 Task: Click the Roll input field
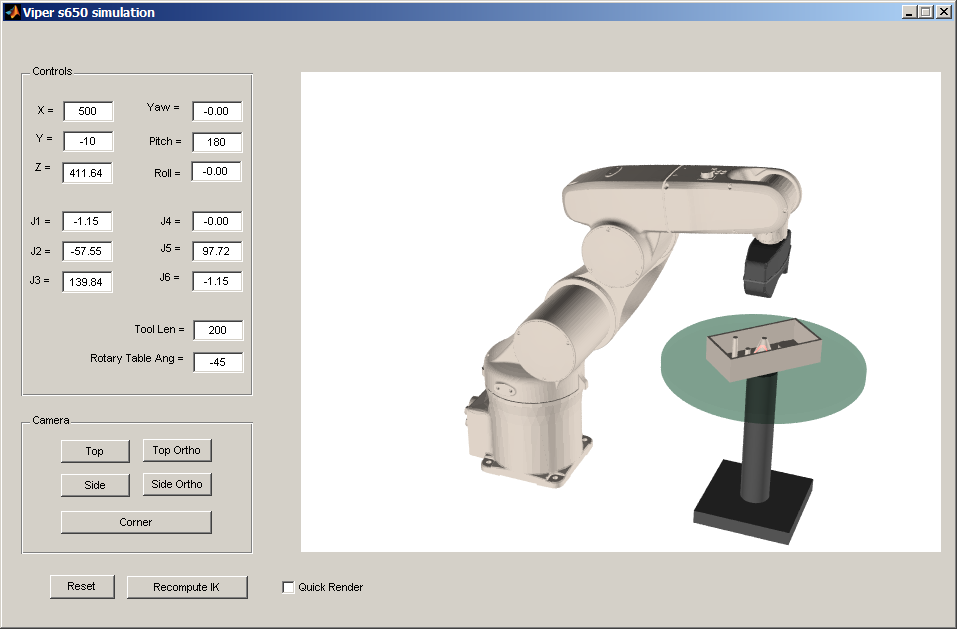coord(216,171)
